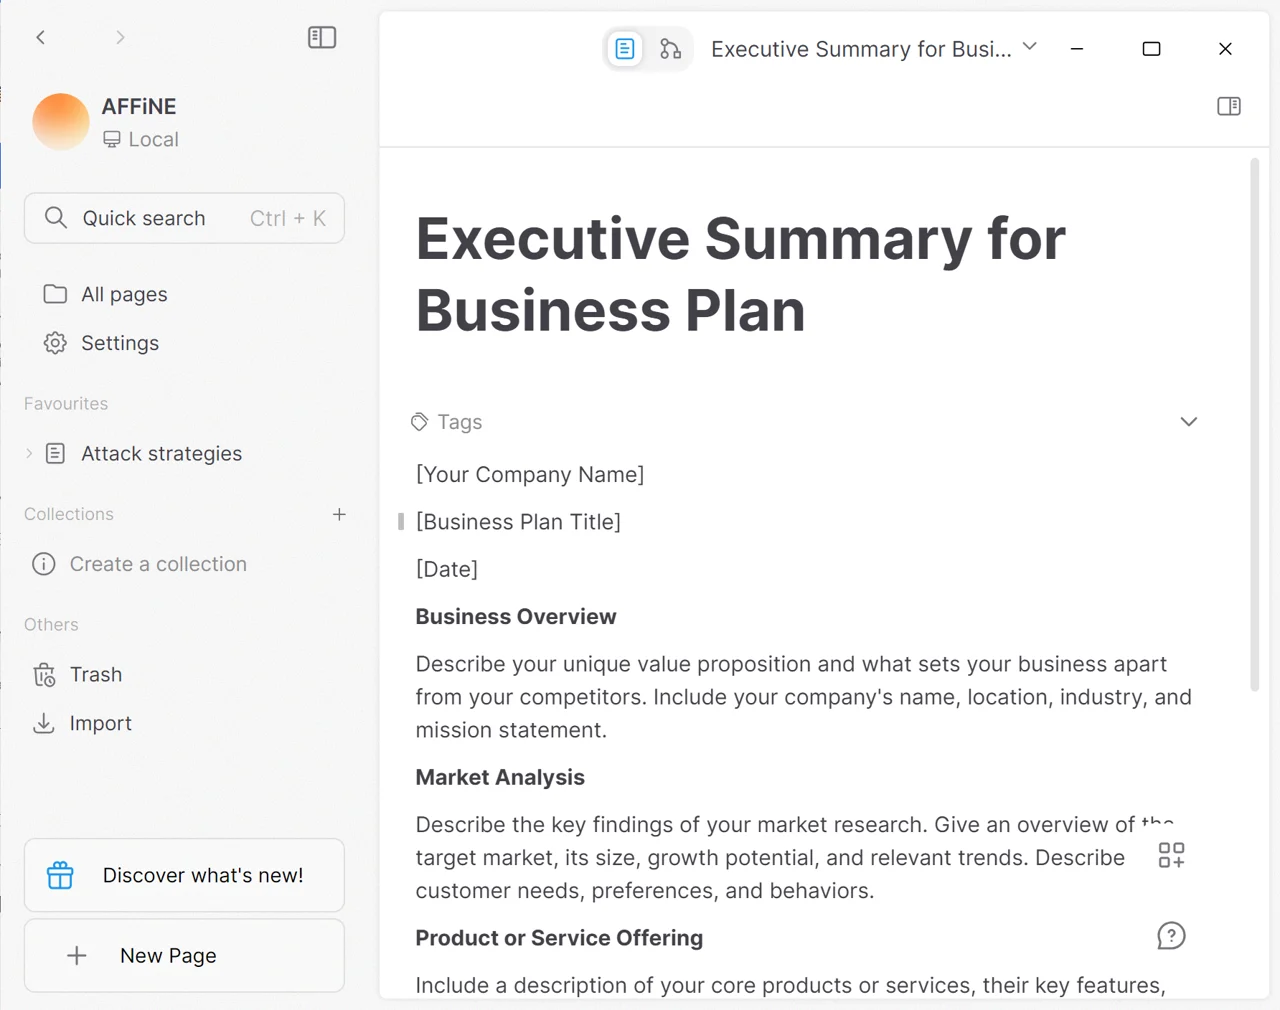Click the drag handle beside Business Plan Title

point(401,521)
